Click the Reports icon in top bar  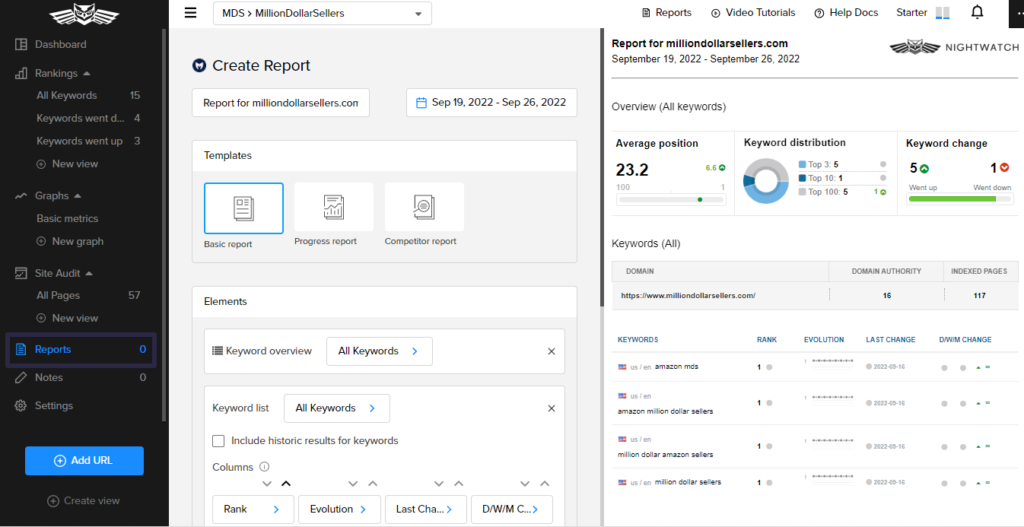tap(647, 12)
